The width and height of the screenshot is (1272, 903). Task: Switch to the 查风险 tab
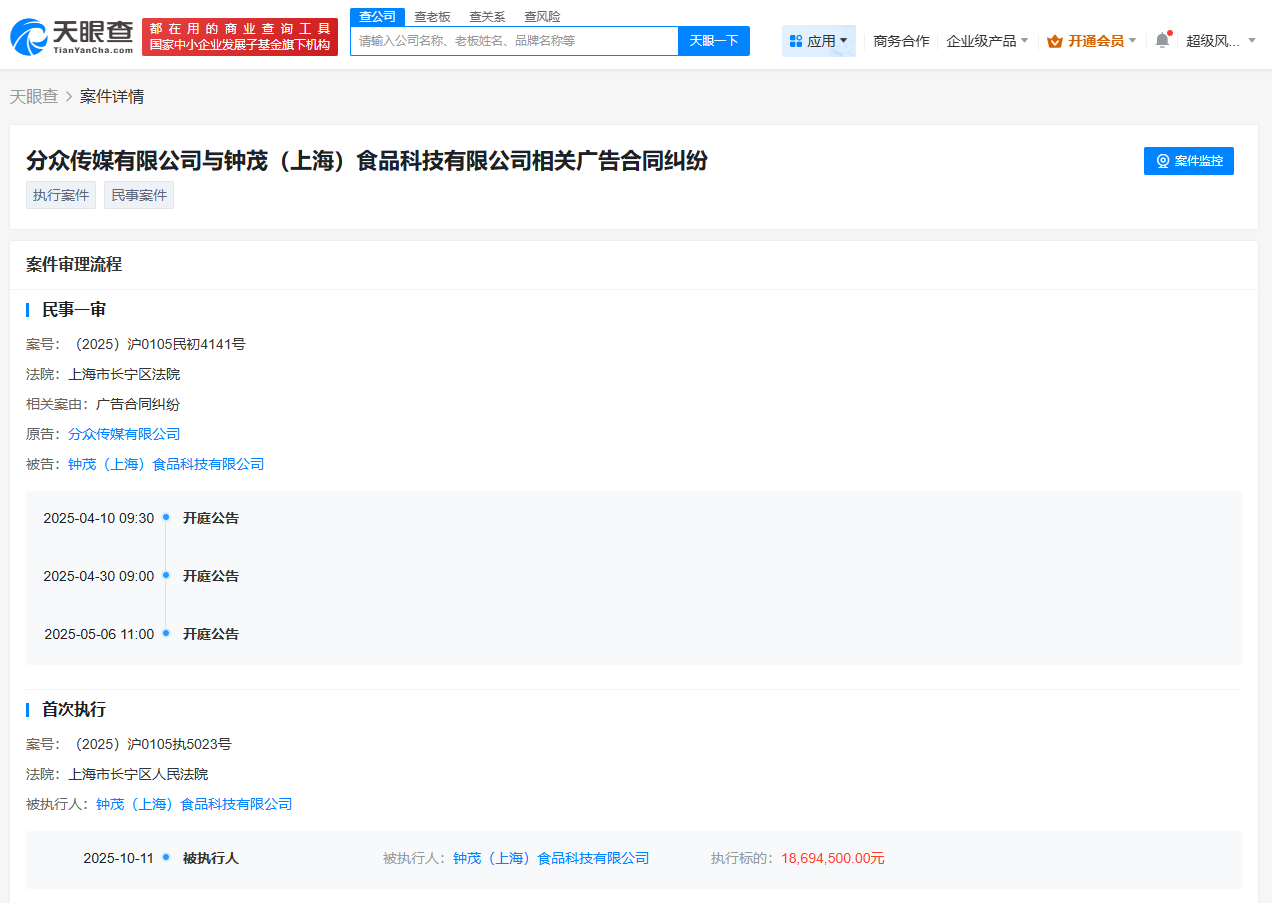tap(541, 16)
